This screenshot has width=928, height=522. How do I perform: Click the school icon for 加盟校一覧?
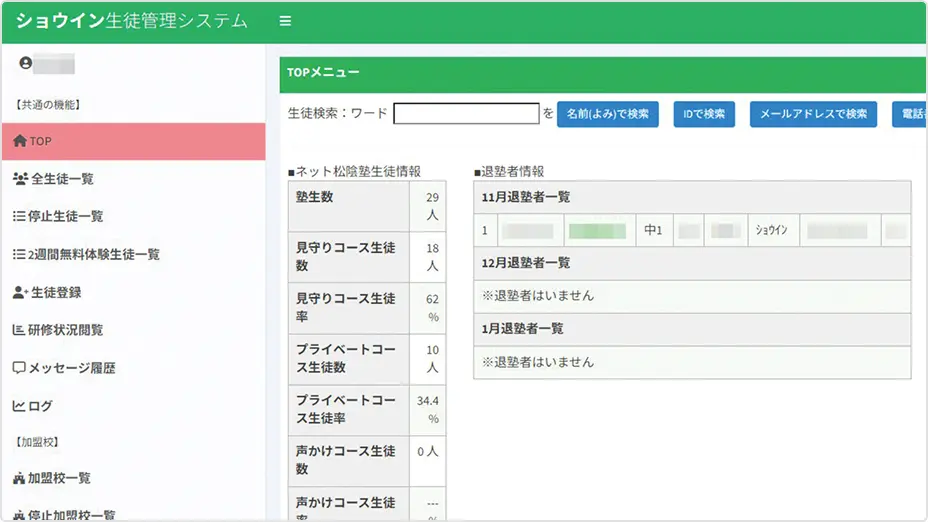19,479
